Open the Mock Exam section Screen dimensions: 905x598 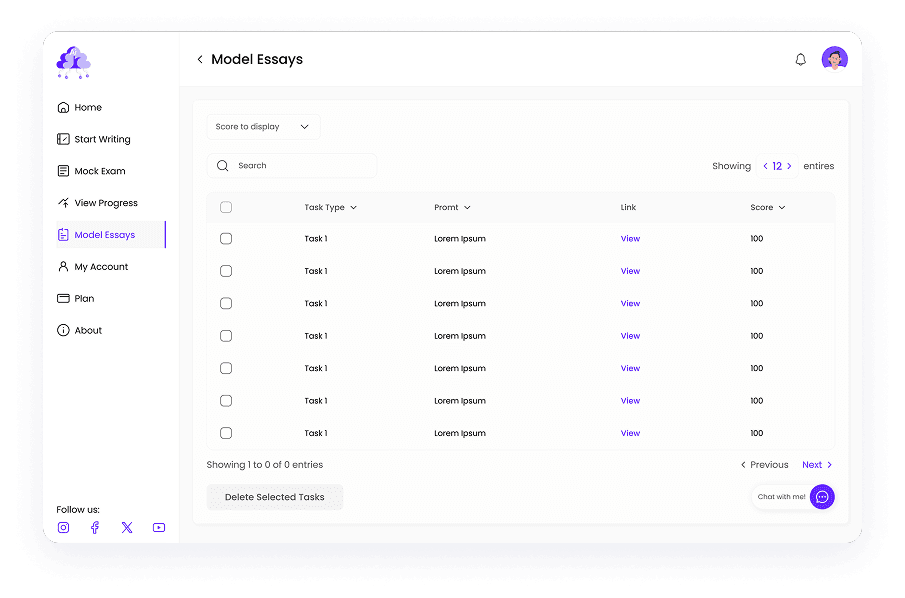tap(90, 171)
